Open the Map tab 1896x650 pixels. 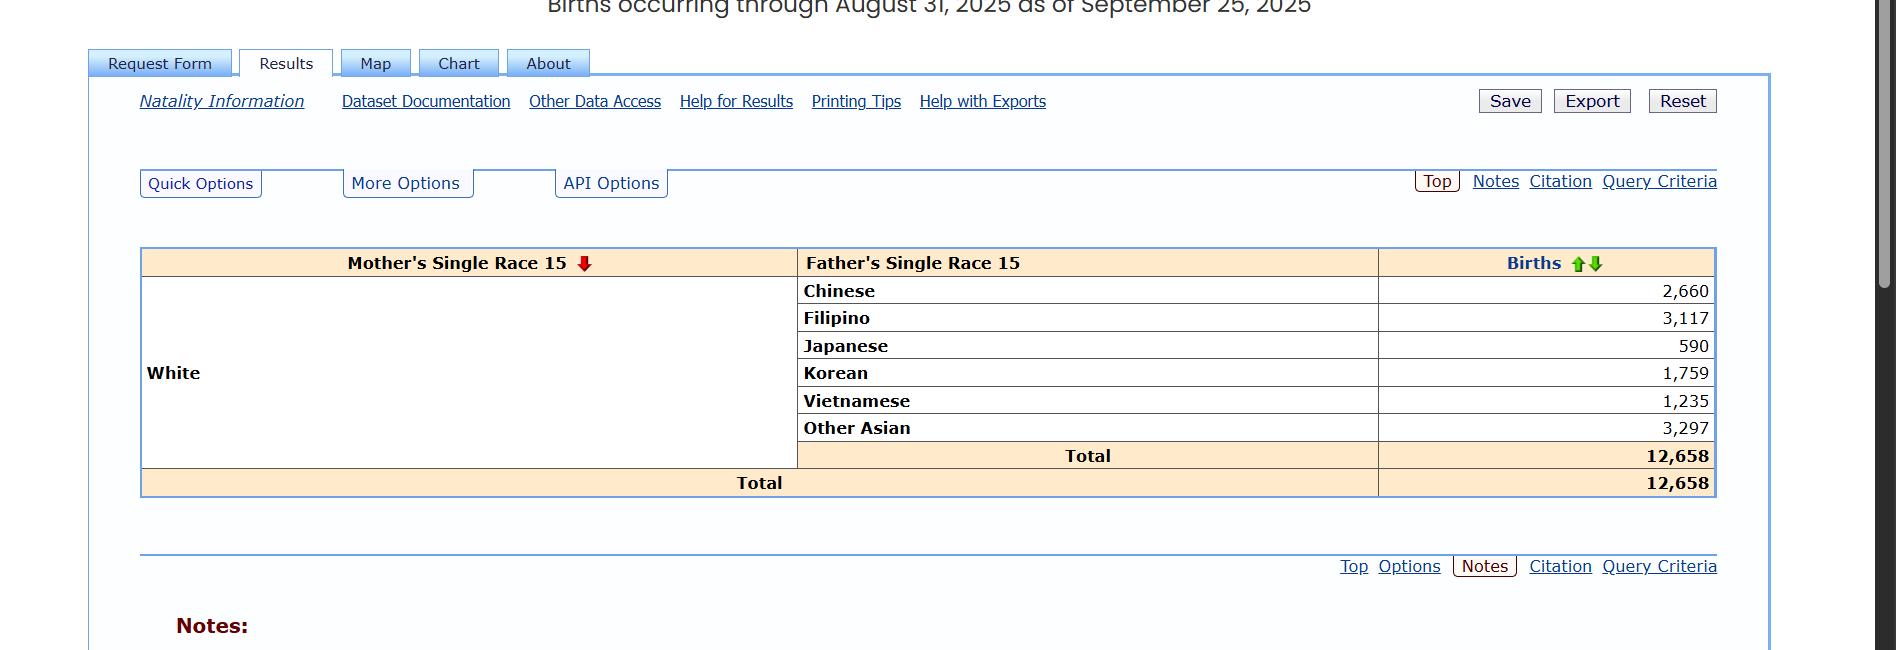(375, 63)
